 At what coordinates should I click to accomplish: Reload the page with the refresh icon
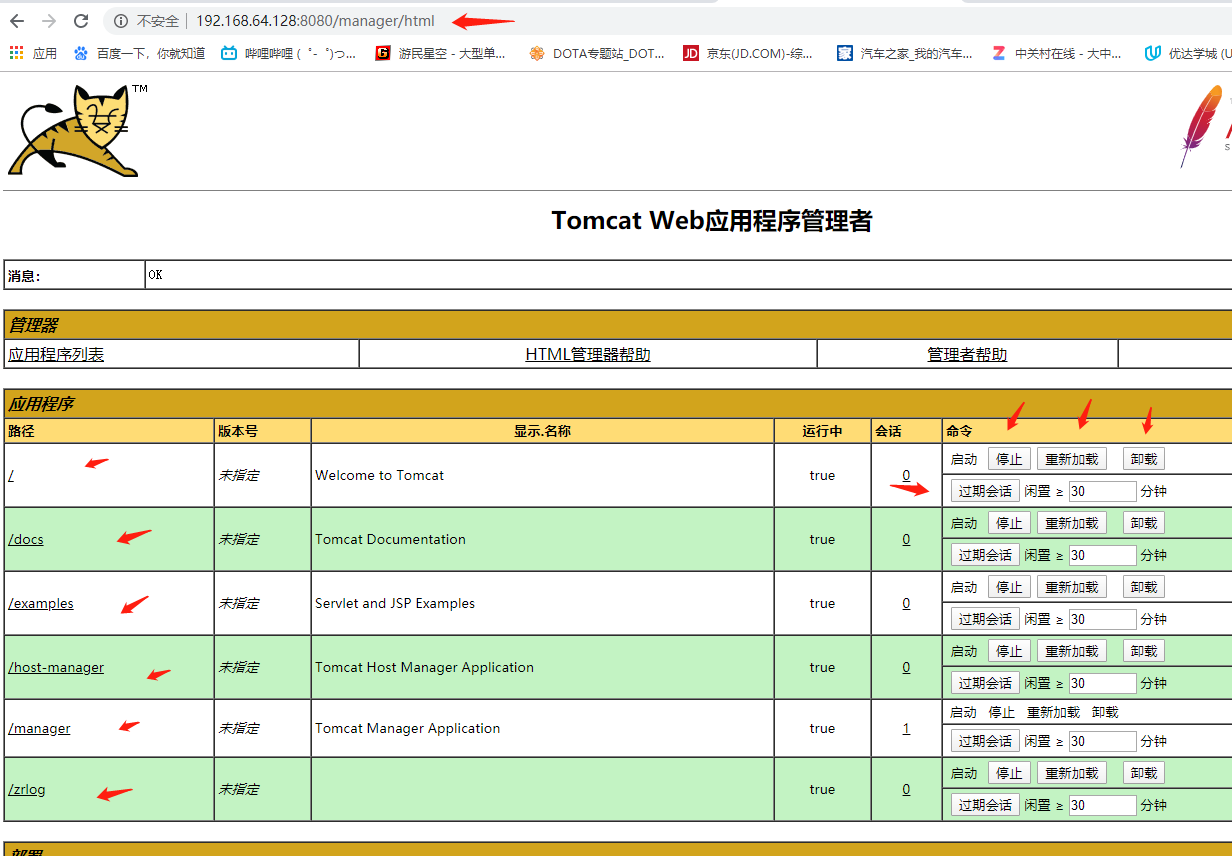click(81, 21)
